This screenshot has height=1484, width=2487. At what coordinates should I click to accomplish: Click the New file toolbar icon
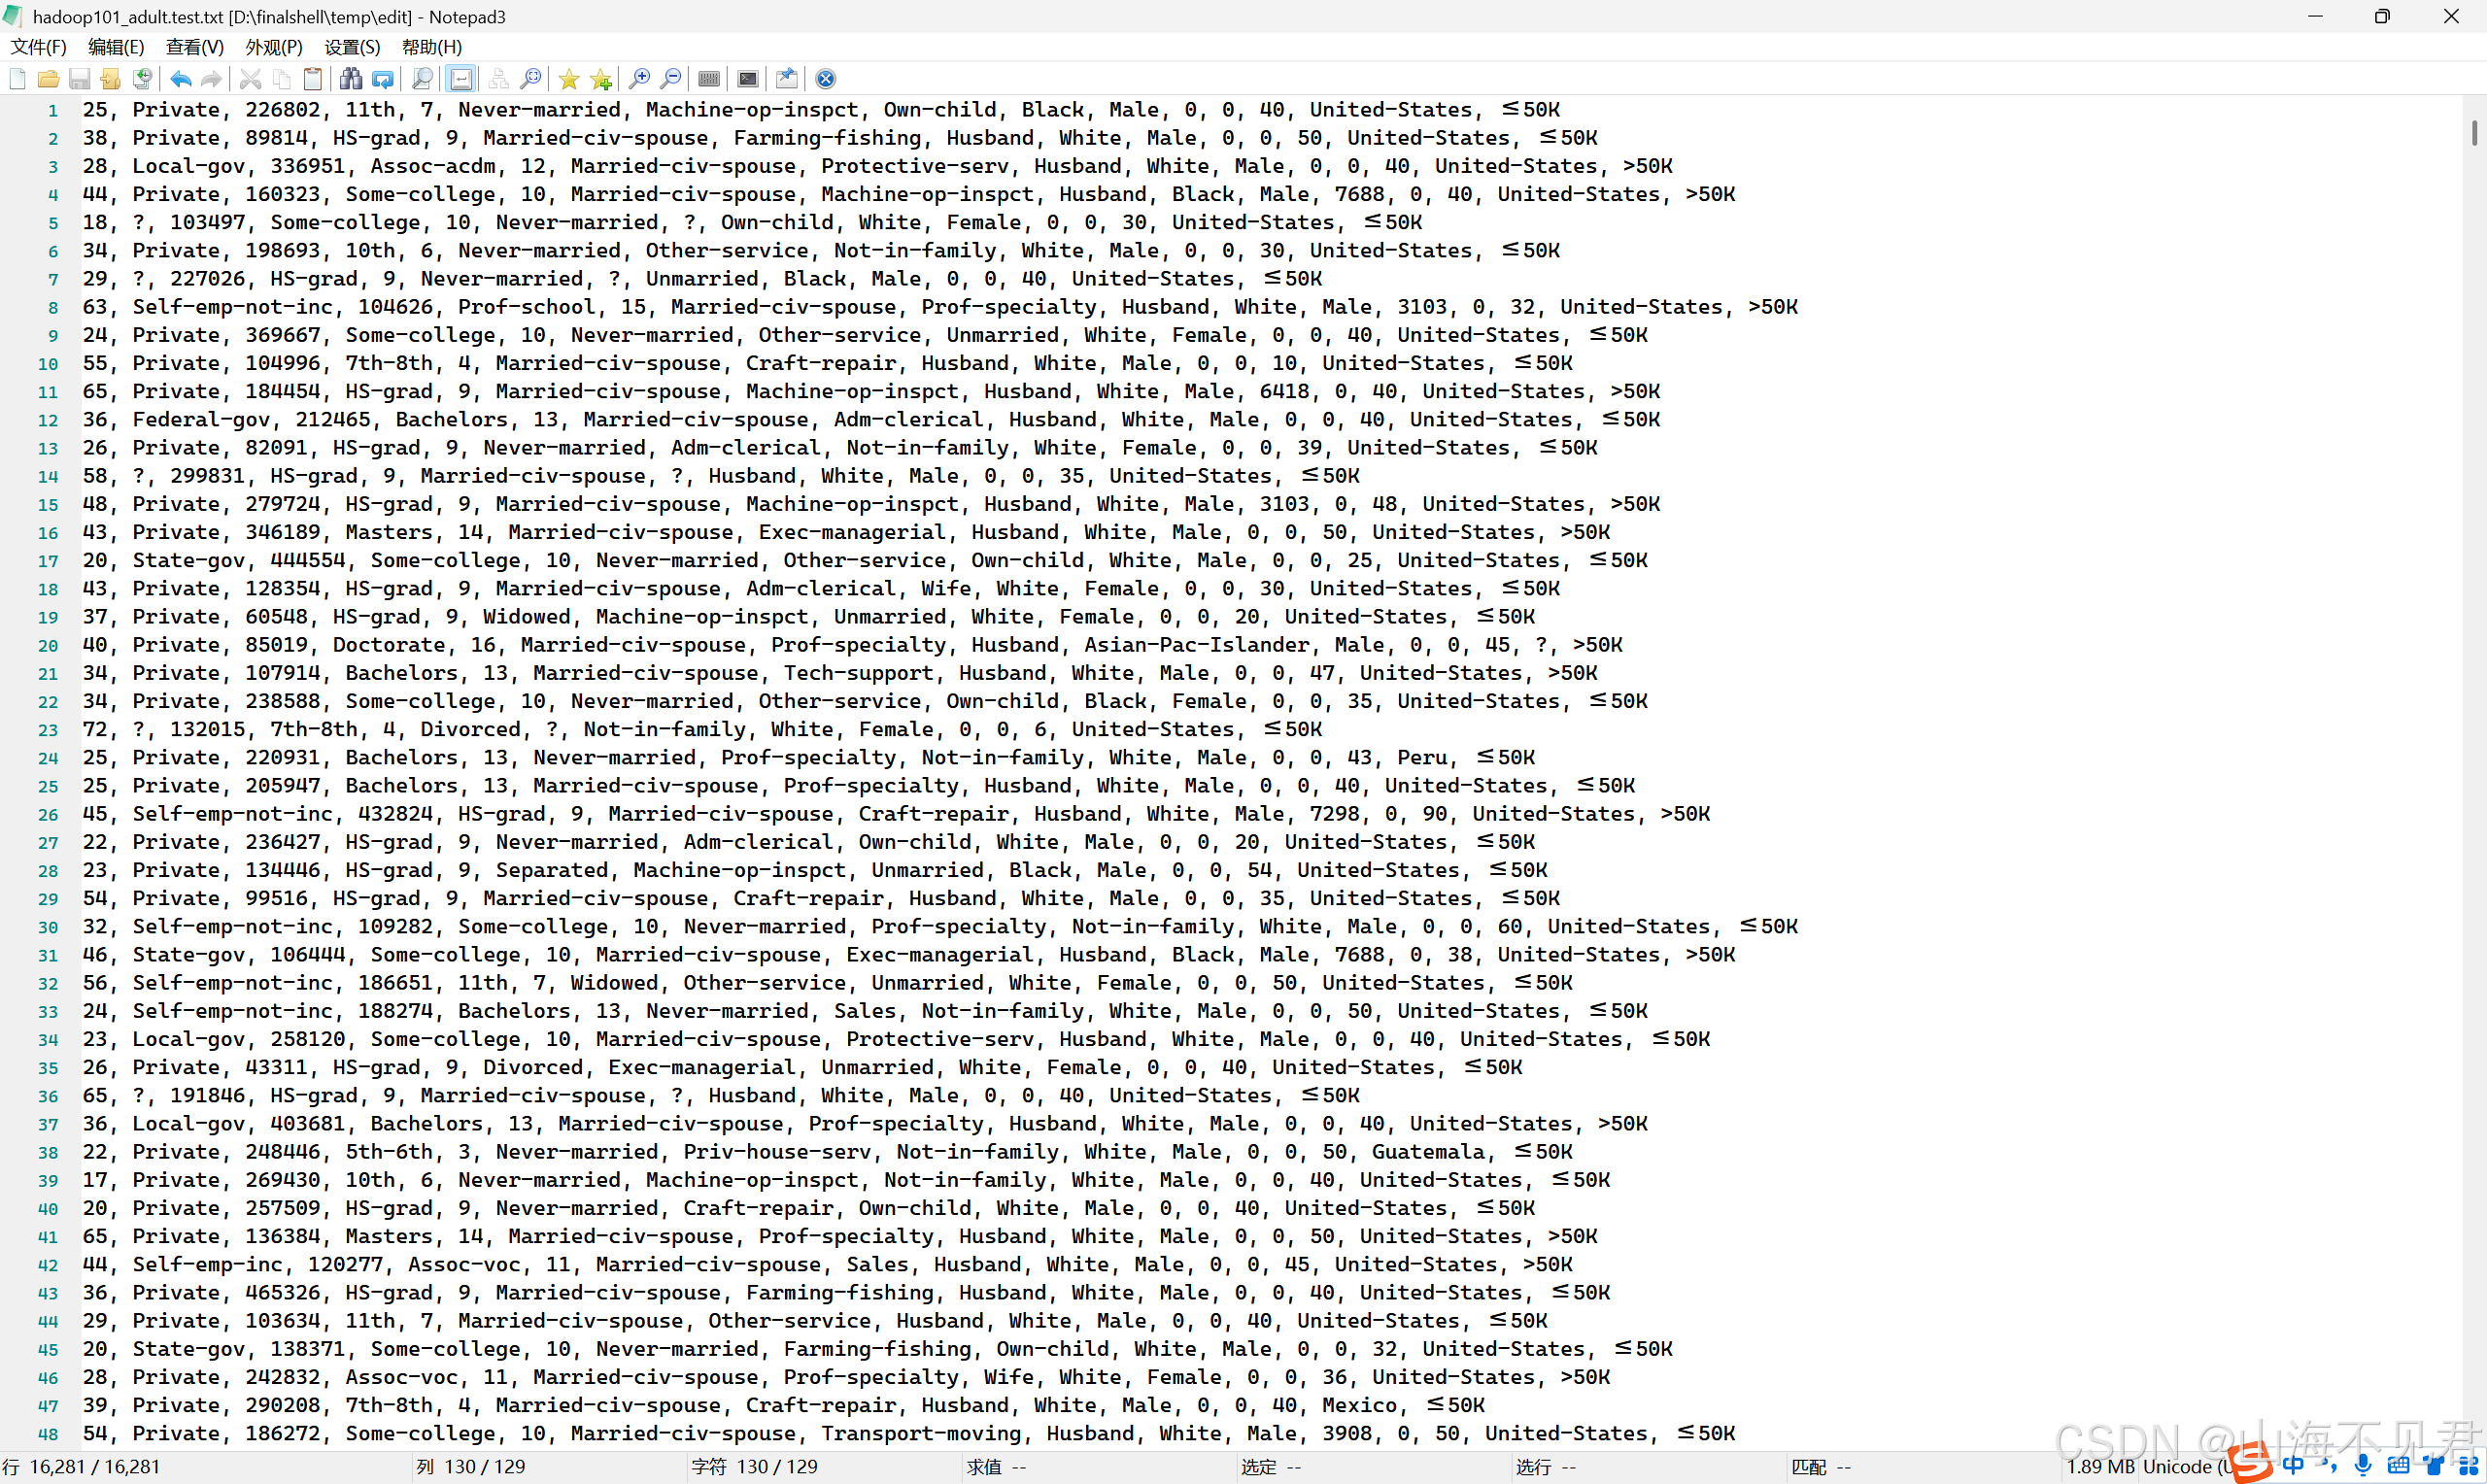coord(17,79)
